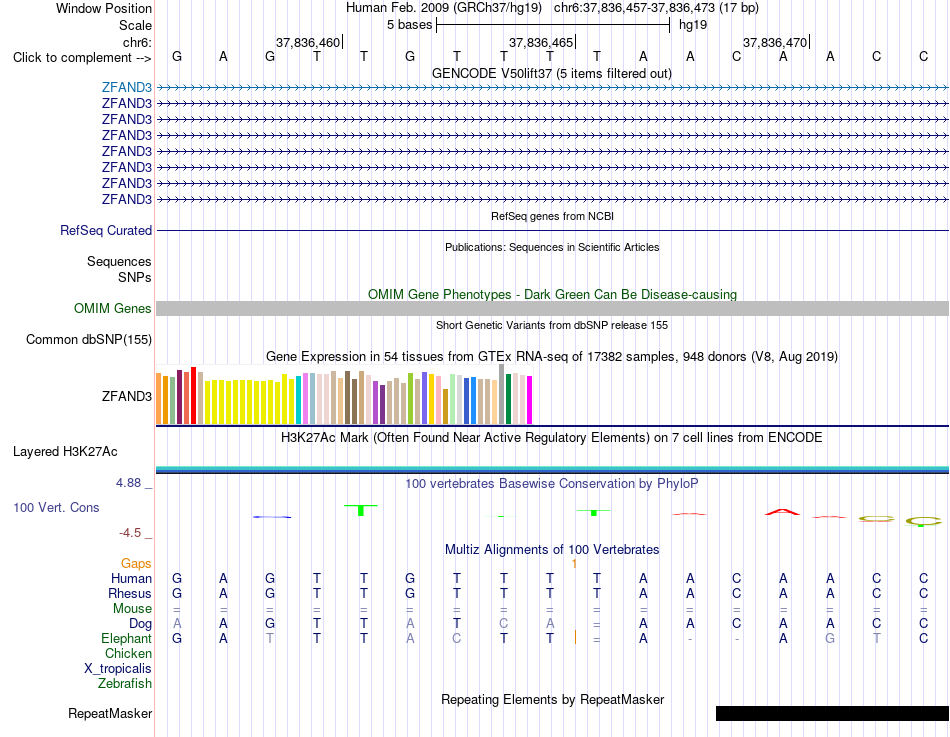950x737 pixels.
Task: Select the Sequences track label
Action: click(119, 261)
